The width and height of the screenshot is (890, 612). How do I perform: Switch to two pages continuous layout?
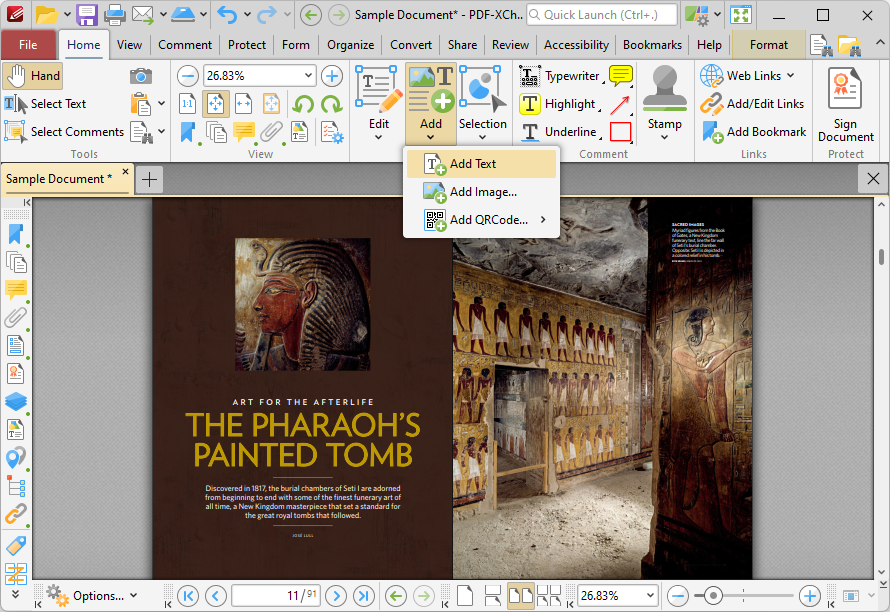pos(548,596)
